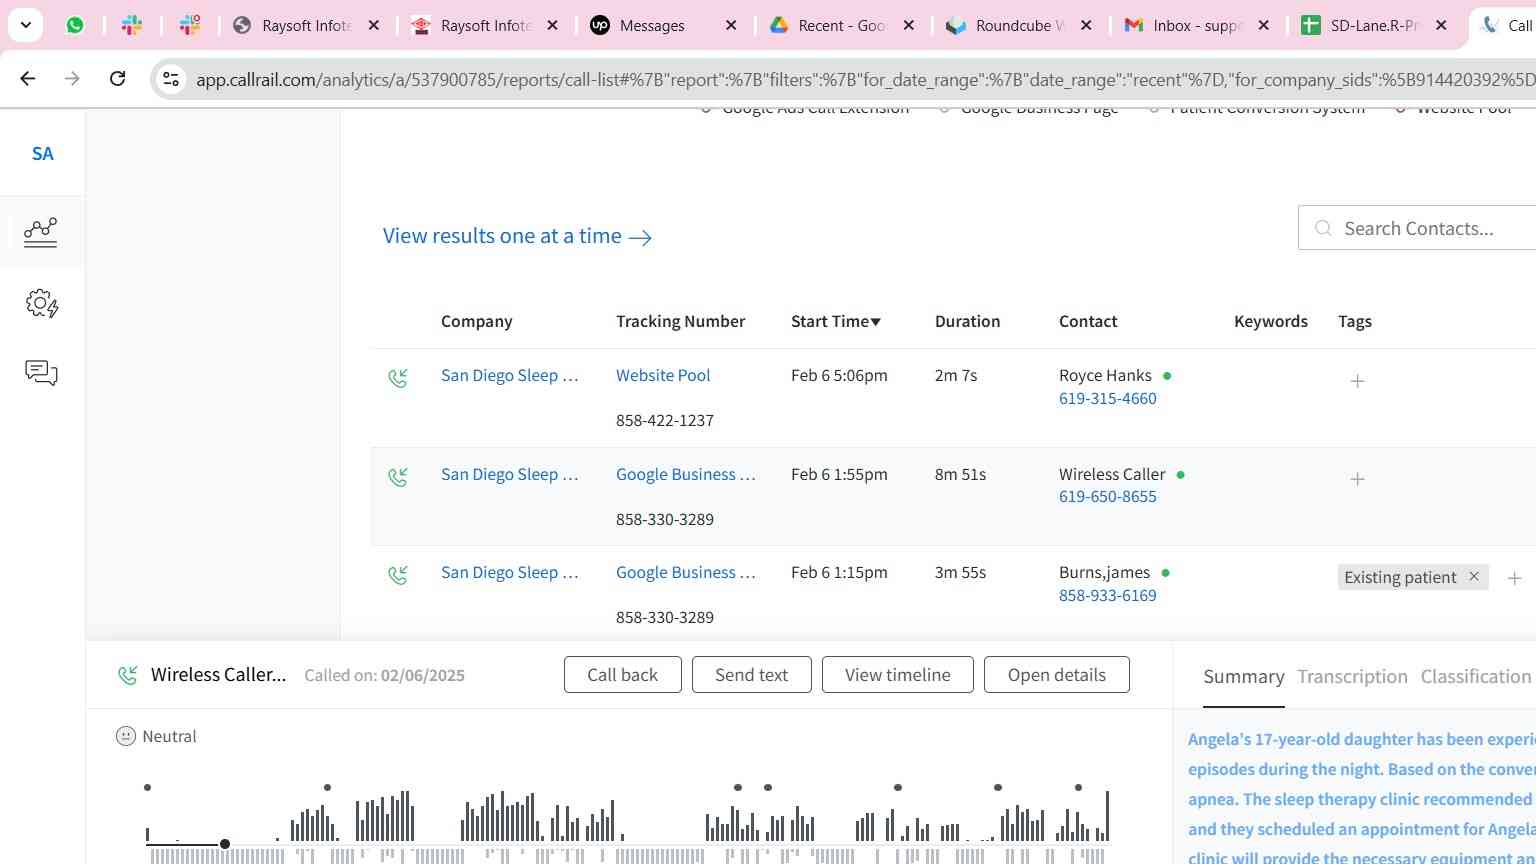Open Google Business tracking link for Feb 6 1:55pm call

(x=686, y=475)
